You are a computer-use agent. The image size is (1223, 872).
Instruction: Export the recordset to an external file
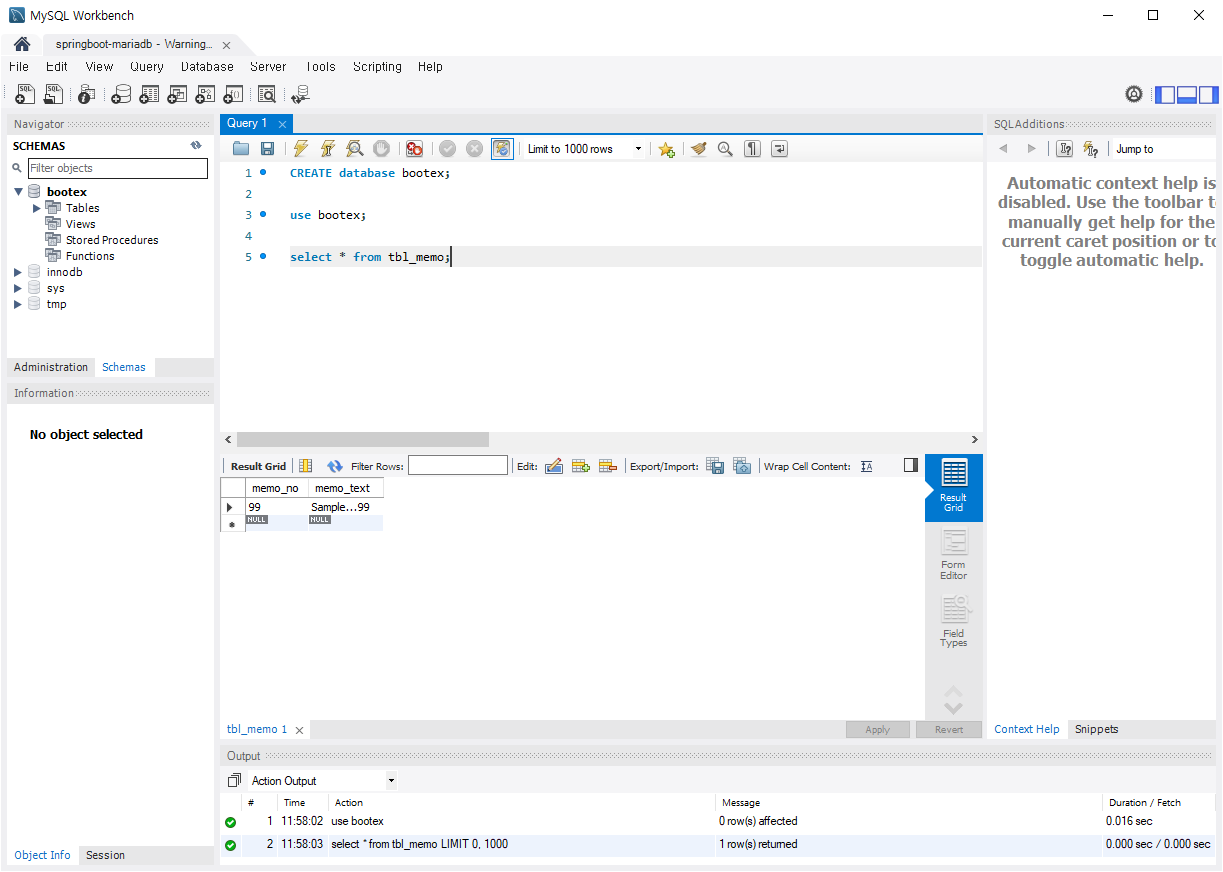[715, 466]
